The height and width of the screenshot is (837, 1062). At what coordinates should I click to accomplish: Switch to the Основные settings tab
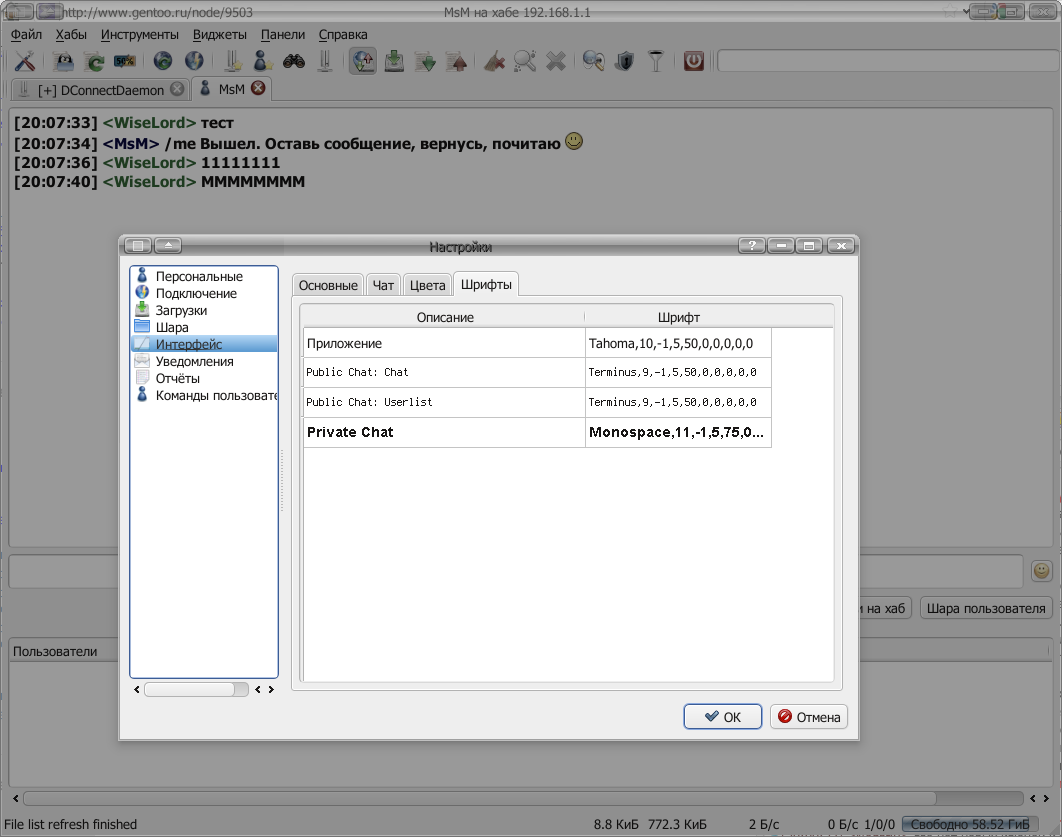point(328,285)
